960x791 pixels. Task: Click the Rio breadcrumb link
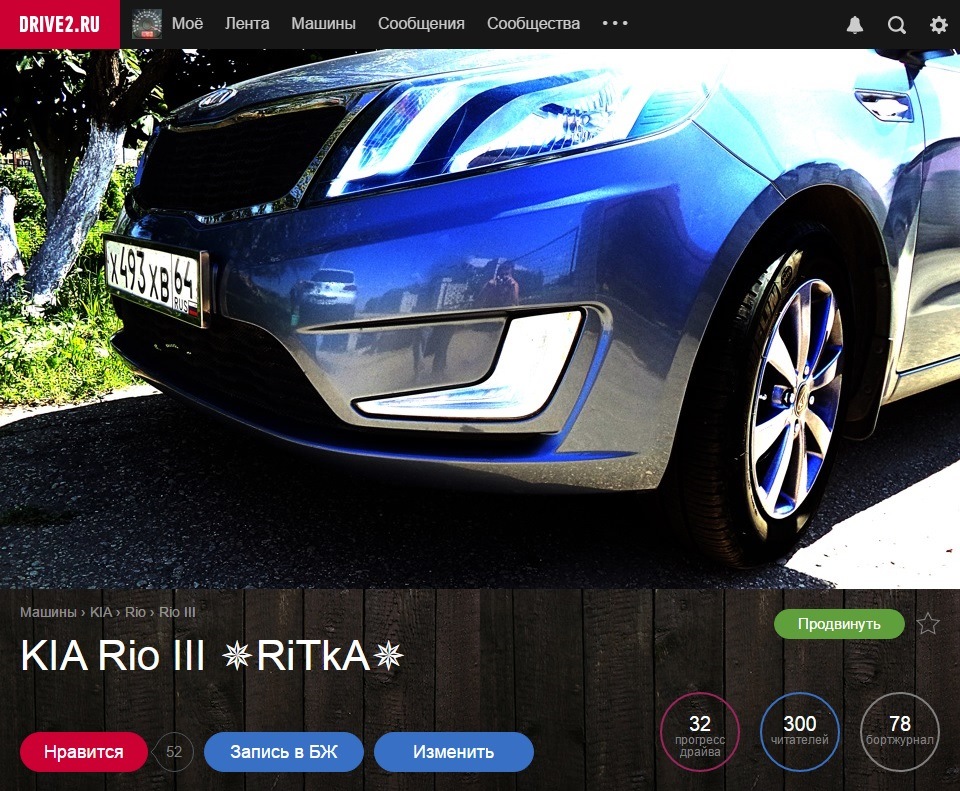tap(135, 612)
